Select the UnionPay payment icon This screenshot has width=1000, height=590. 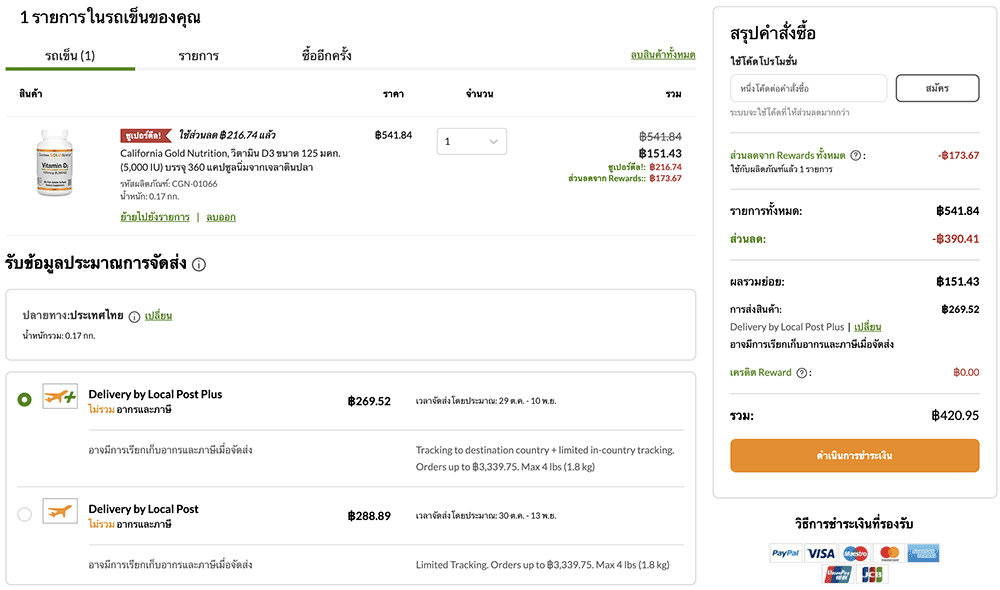[x=838, y=574]
